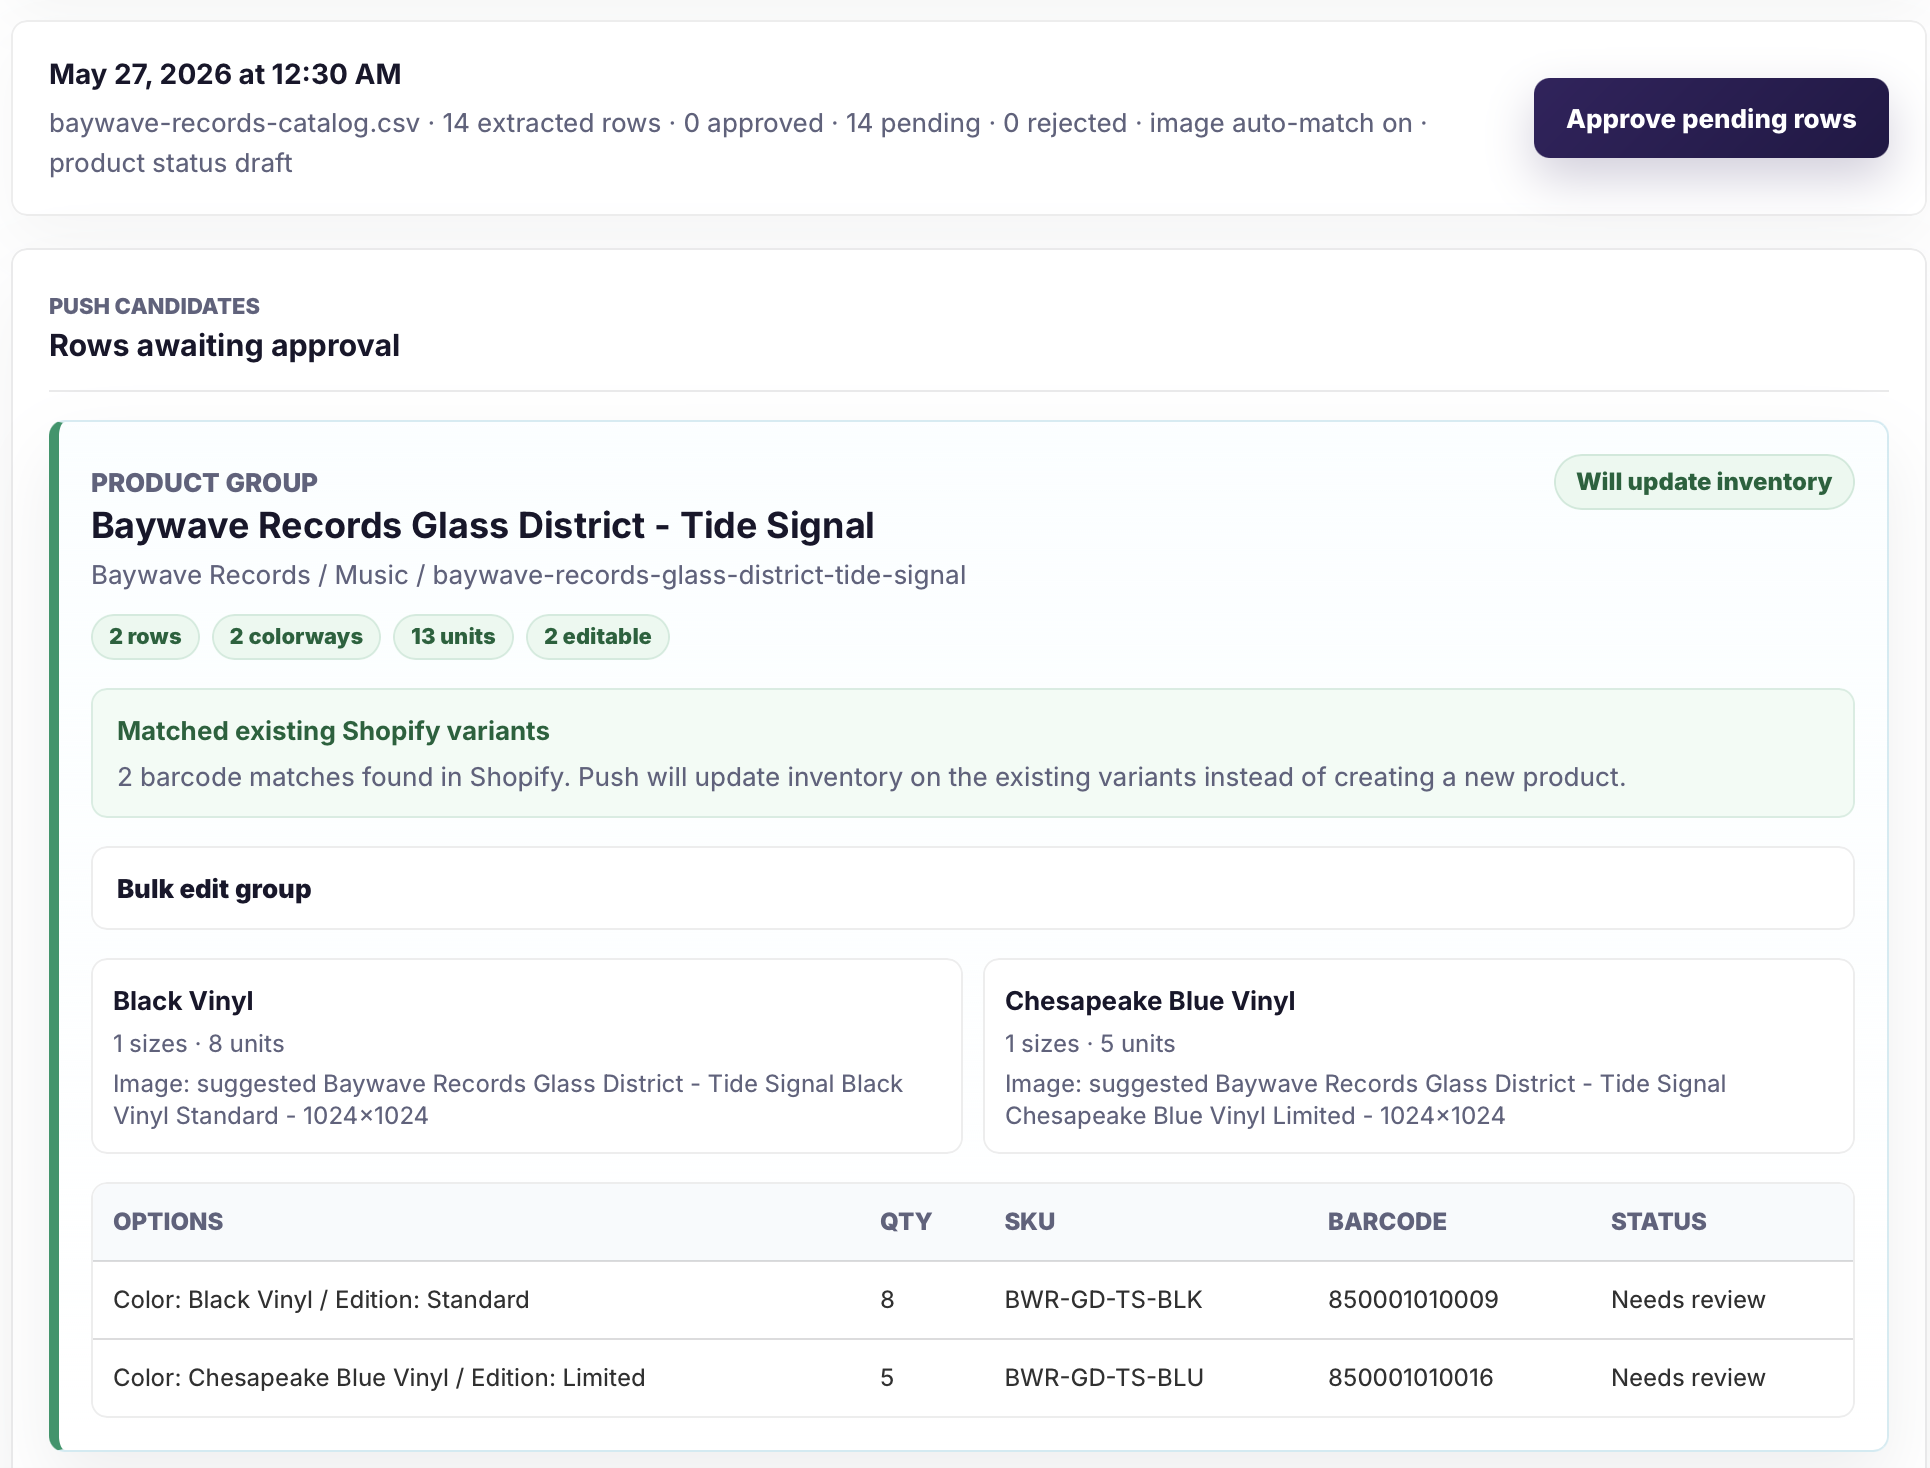The image size is (1930, 1468).
Task: Click the 2 editable chip
Action: click(x=597, y=636)
